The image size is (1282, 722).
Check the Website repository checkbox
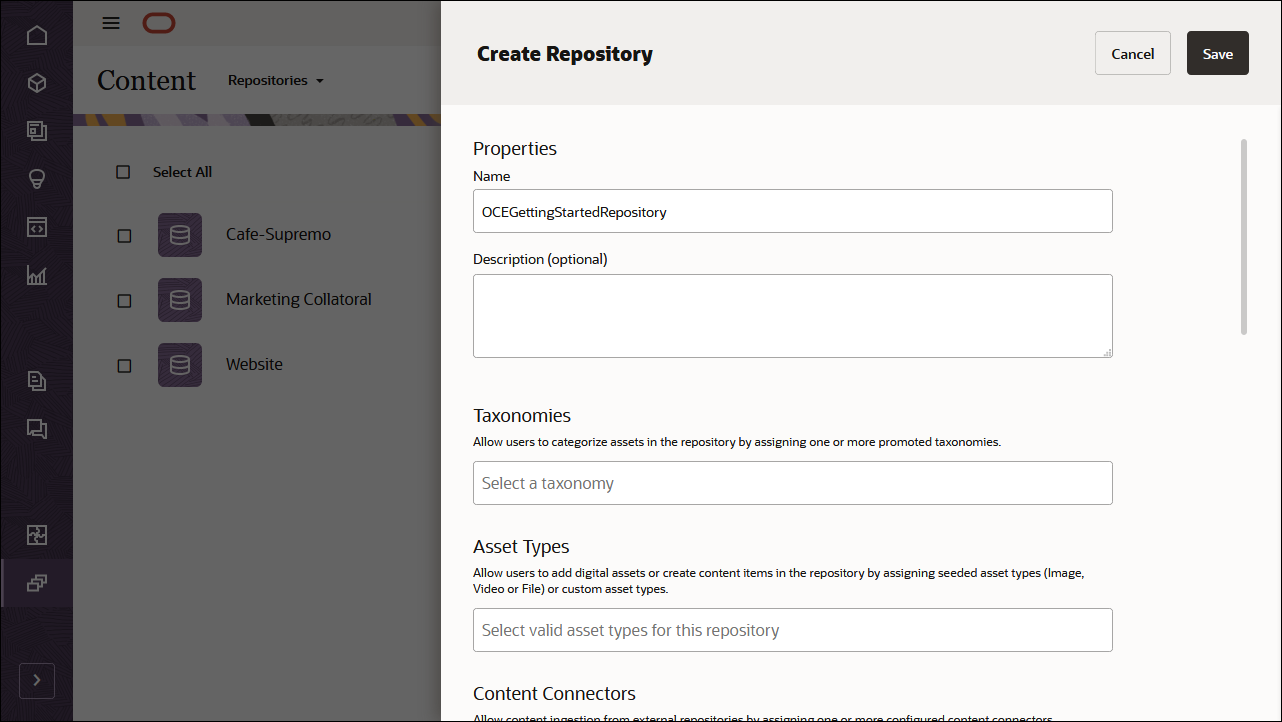pos(124,365)
